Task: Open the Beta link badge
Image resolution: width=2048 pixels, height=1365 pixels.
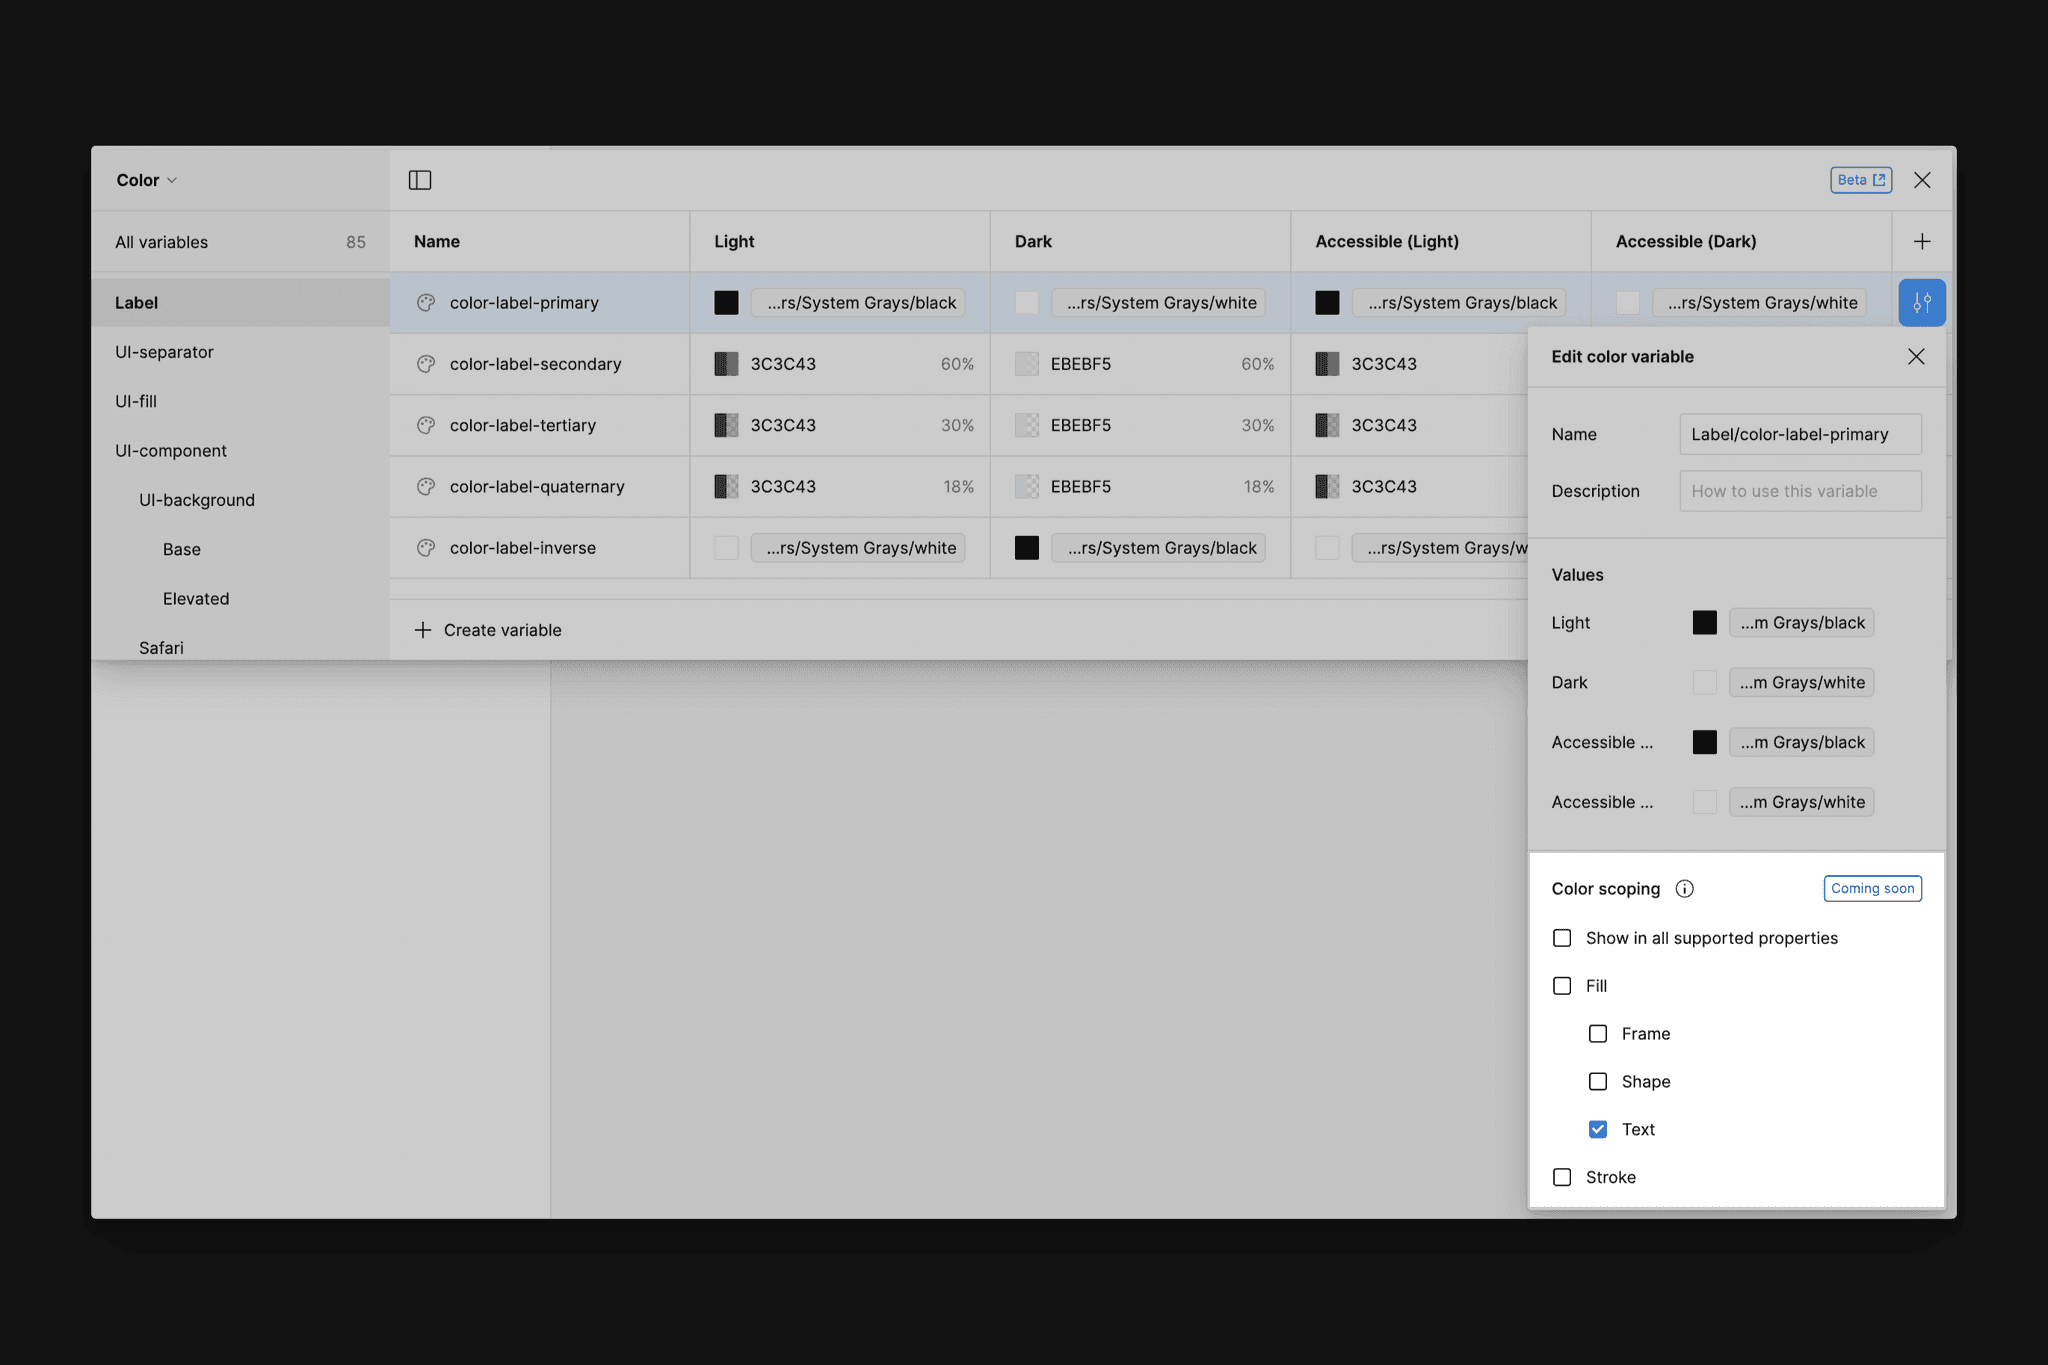Action: click(1860, 180)
